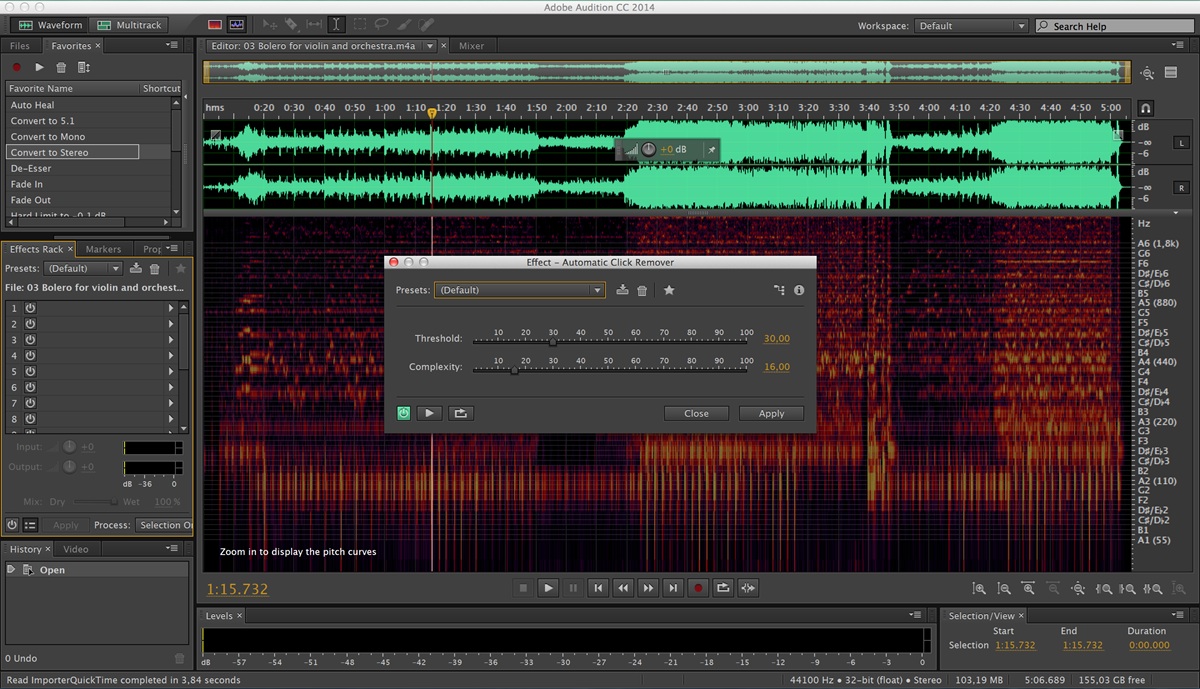Save effect preset icon in dialog
1200x689 pixels.
(x=622, y=290)
